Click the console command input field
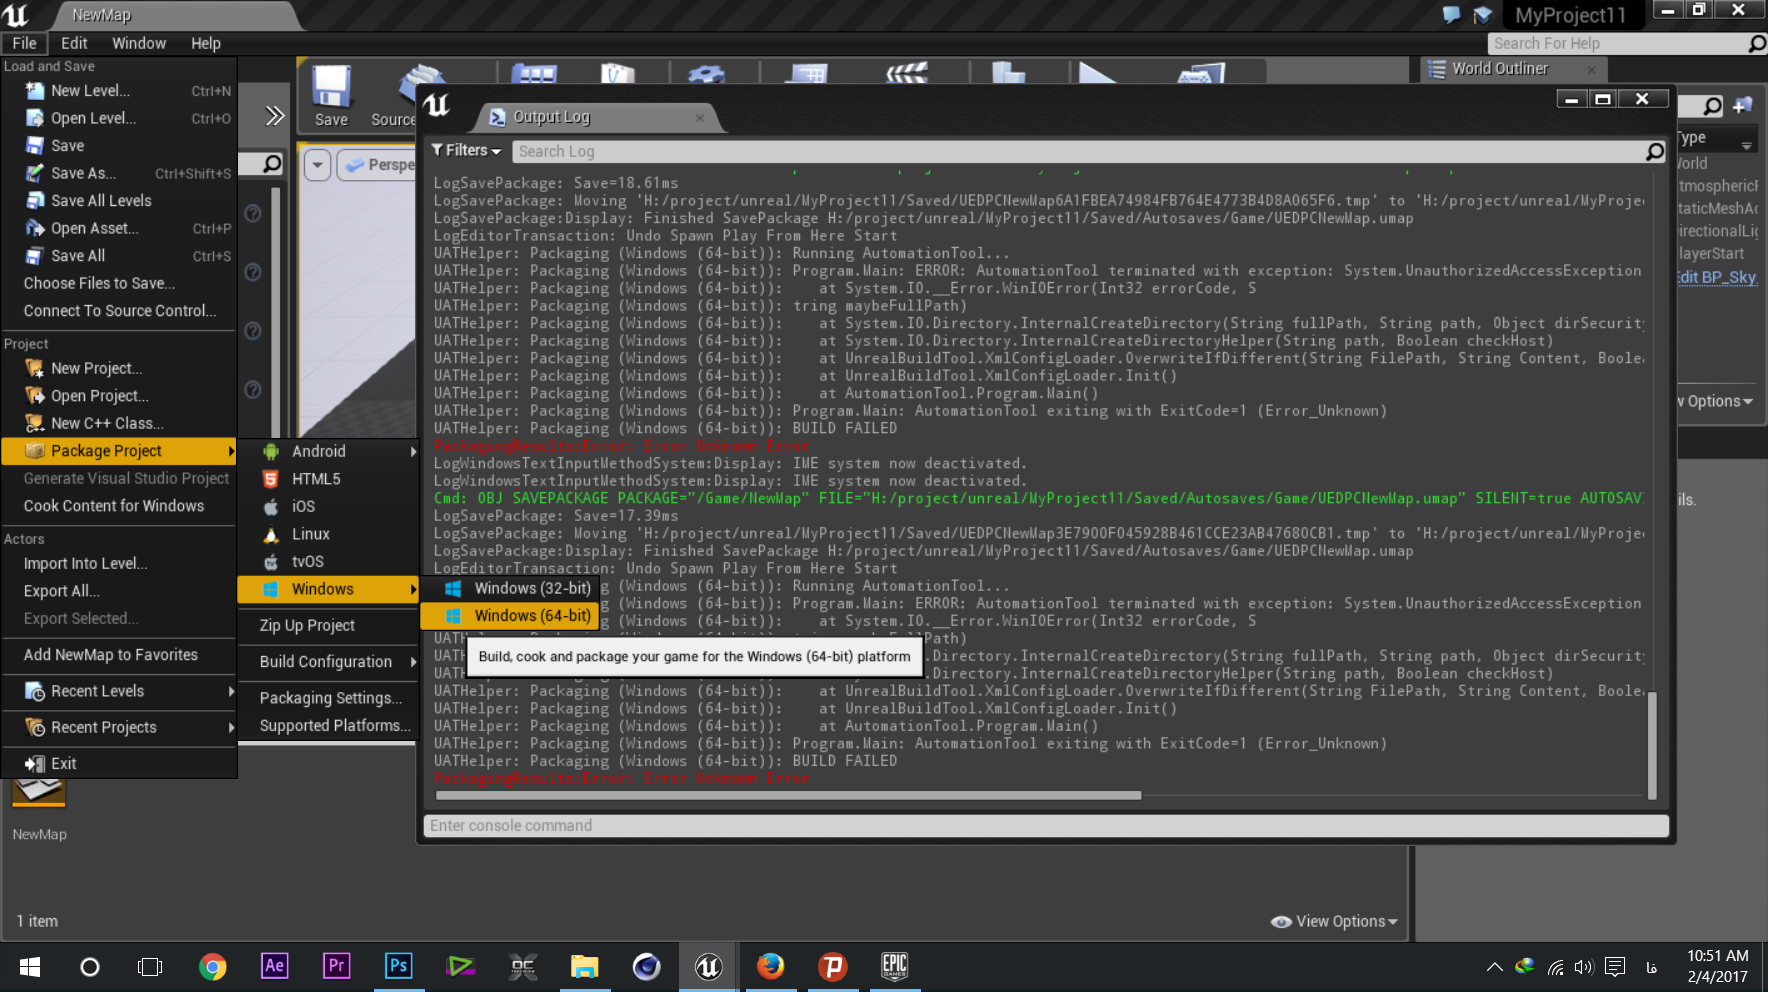The image size is (1768, 992). click(x=1046, y=825)
